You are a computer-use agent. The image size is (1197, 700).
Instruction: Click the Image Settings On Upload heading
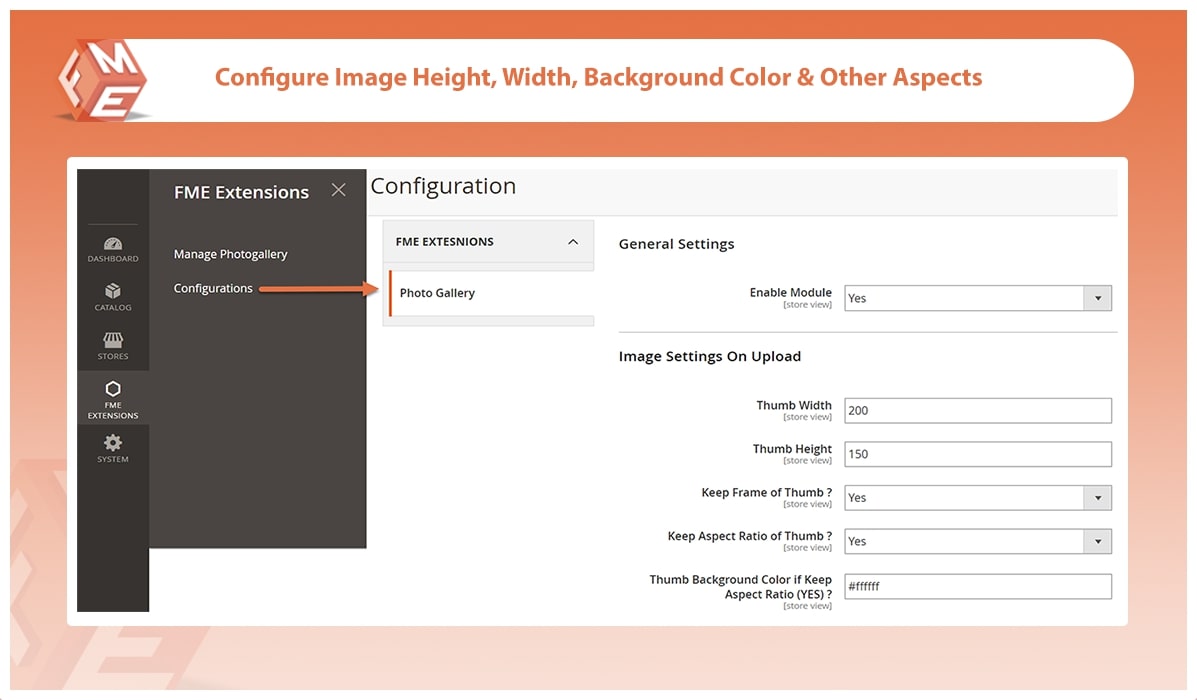pos(709,356)
